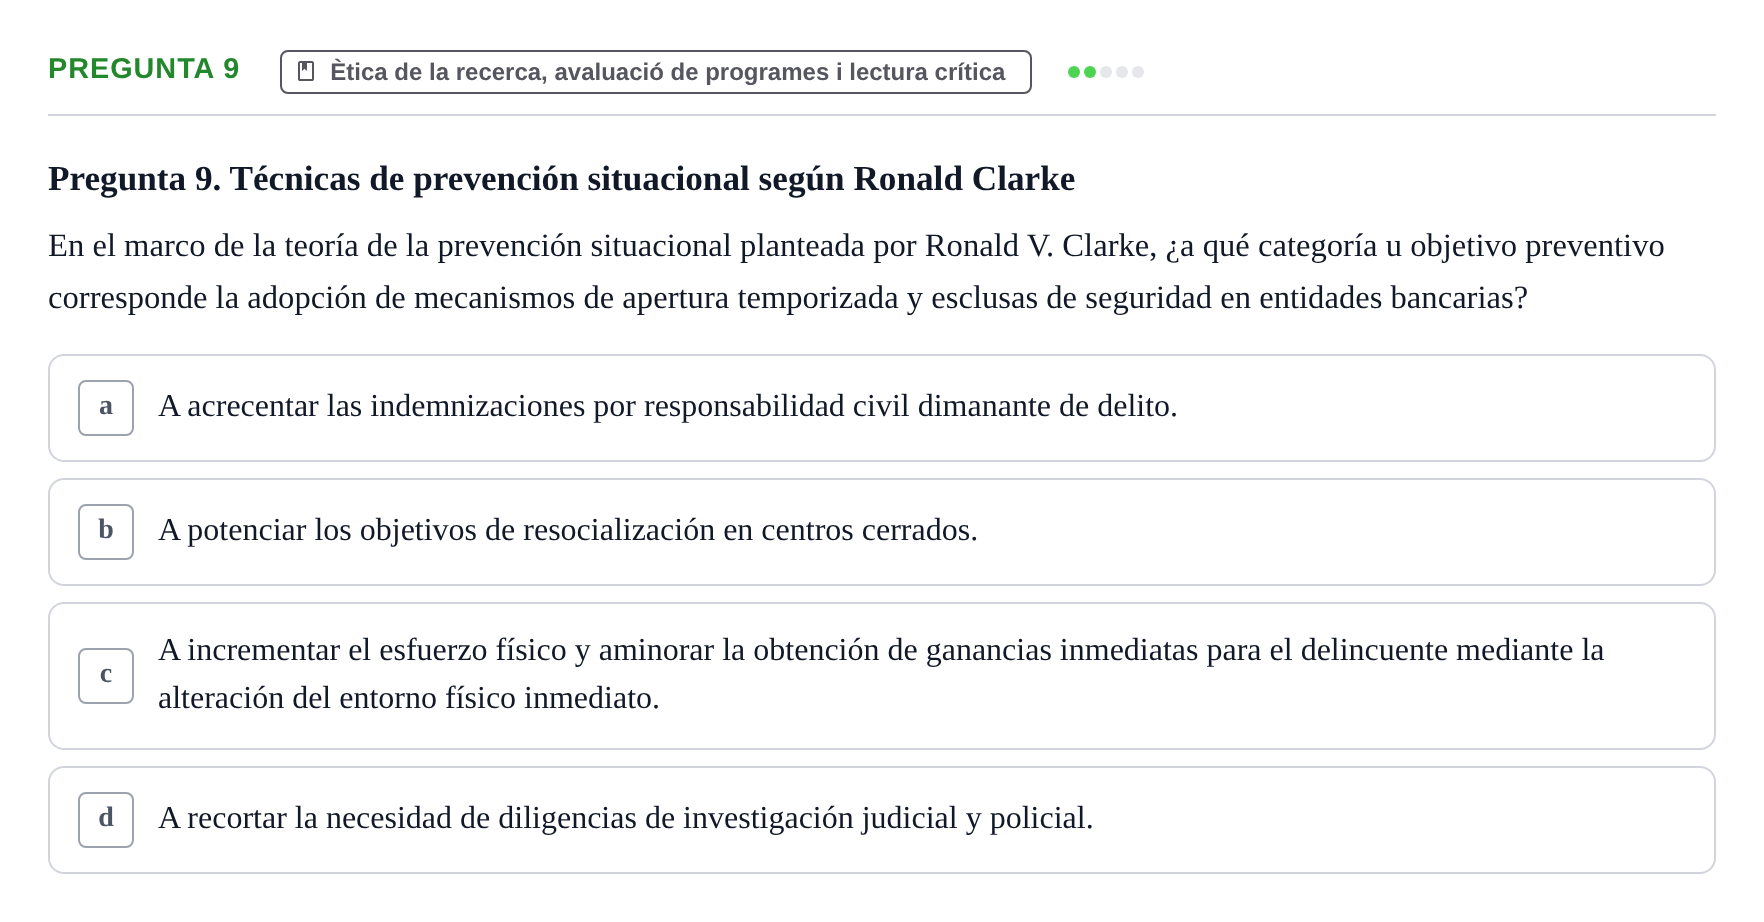Choose answer option c letter box

point(106,676)
